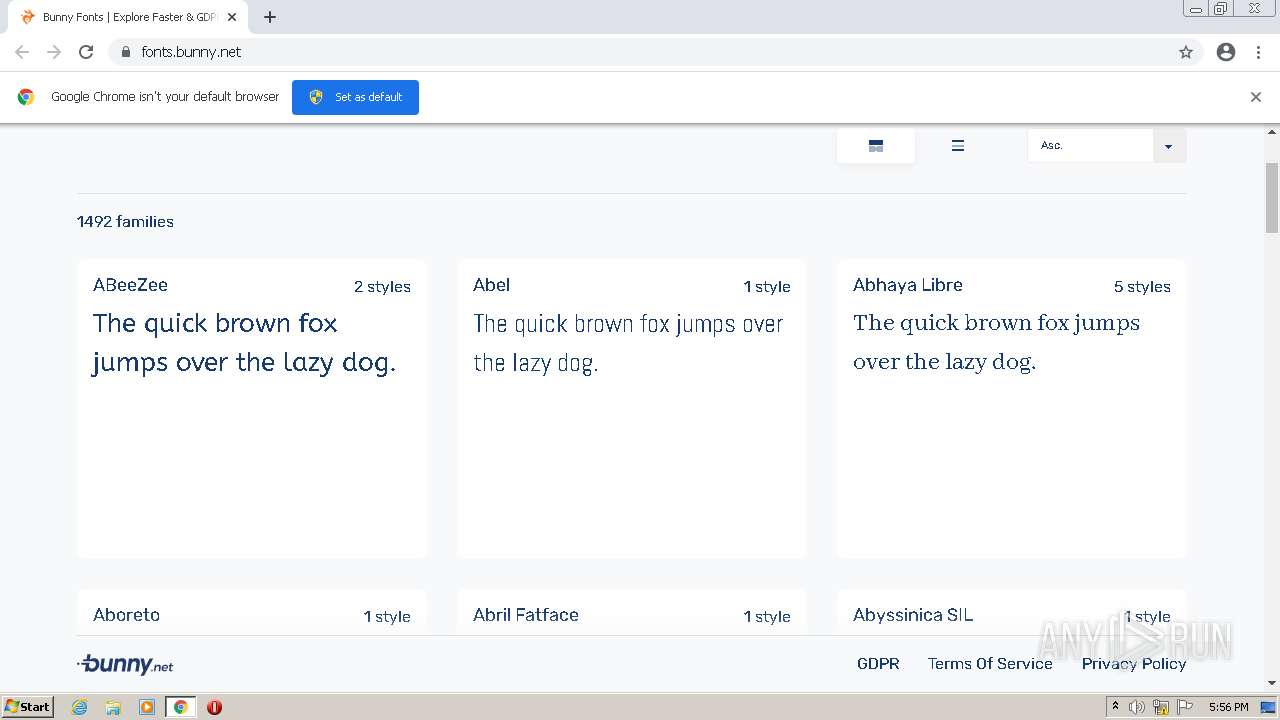Open File Explorer from taskbar
The width and height of the screenshot is (1280, 720).
113,707
